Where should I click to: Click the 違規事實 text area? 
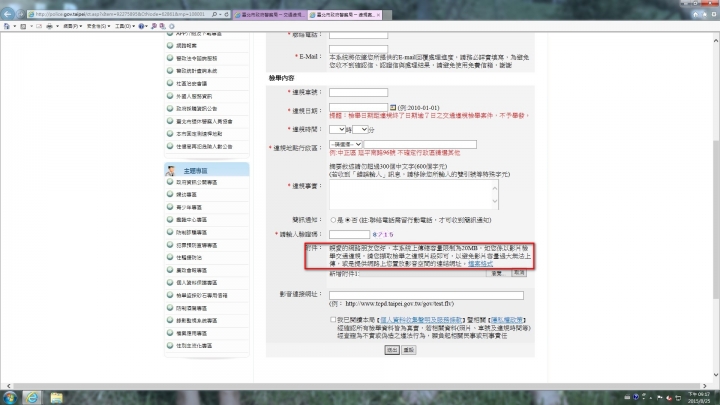tap(413, 195)
